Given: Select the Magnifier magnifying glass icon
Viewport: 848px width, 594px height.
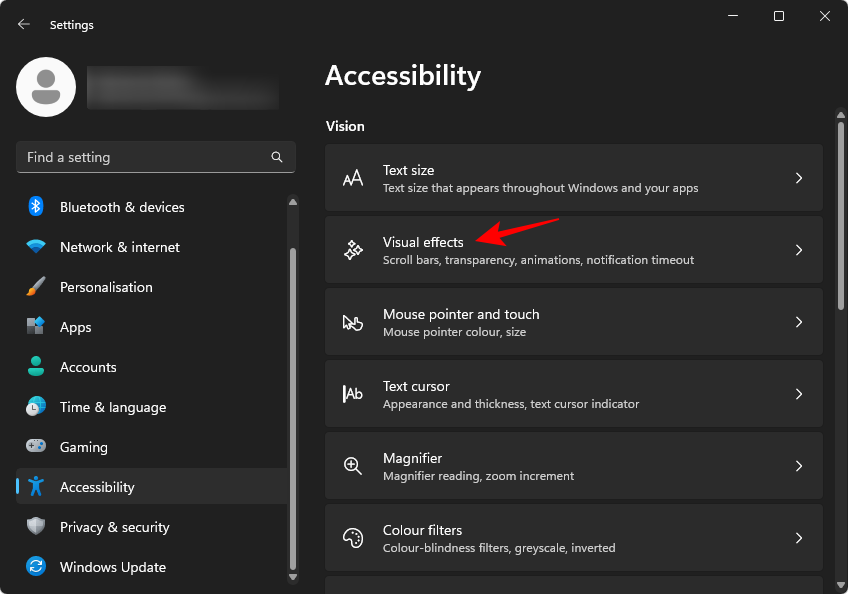Looking at the screenshot, I should tap(353, 466).
